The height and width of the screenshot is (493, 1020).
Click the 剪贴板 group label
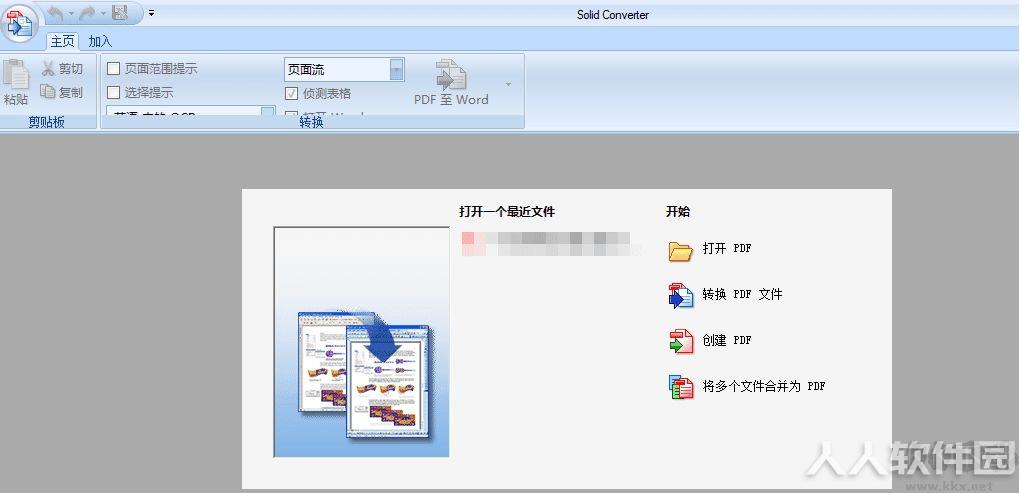pos(47,122)
